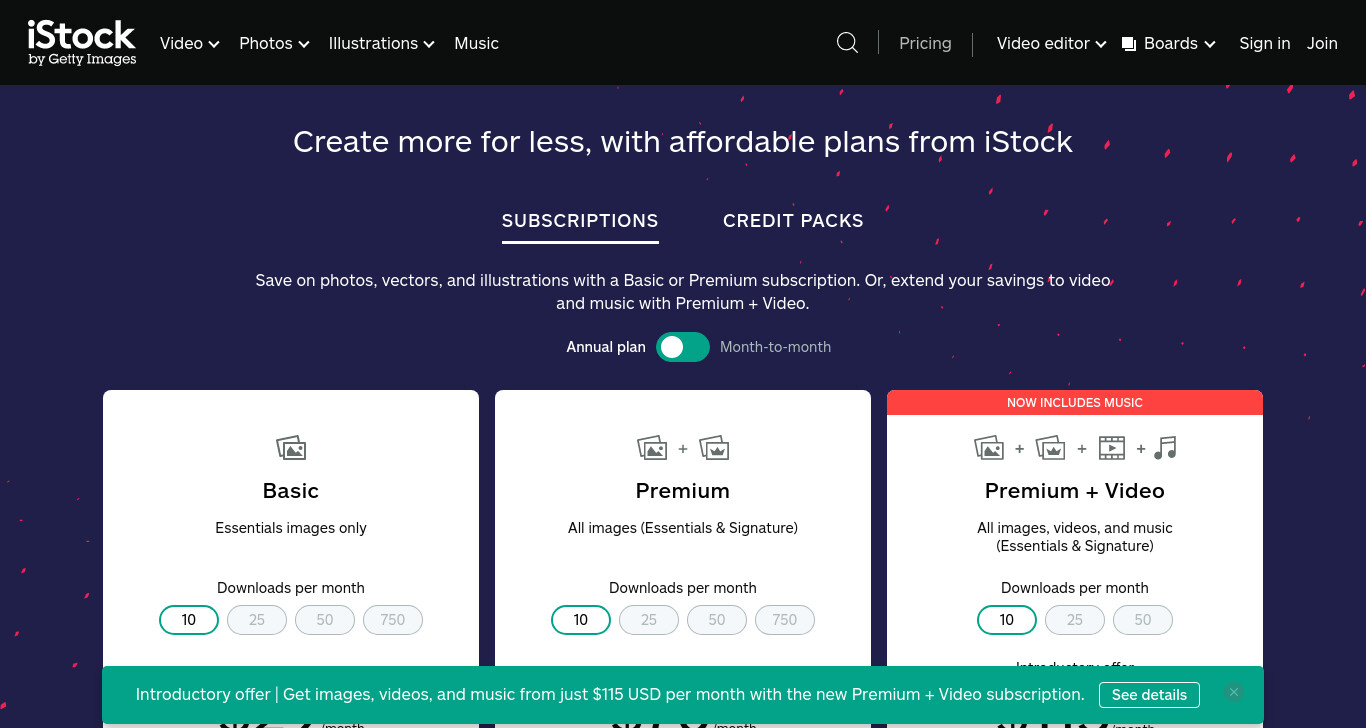Dismiss the introductory offer banner

coord(1234,692)
